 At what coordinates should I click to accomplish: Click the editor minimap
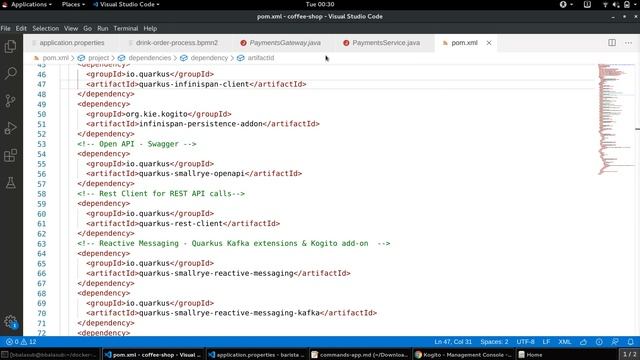coord(616,119)
